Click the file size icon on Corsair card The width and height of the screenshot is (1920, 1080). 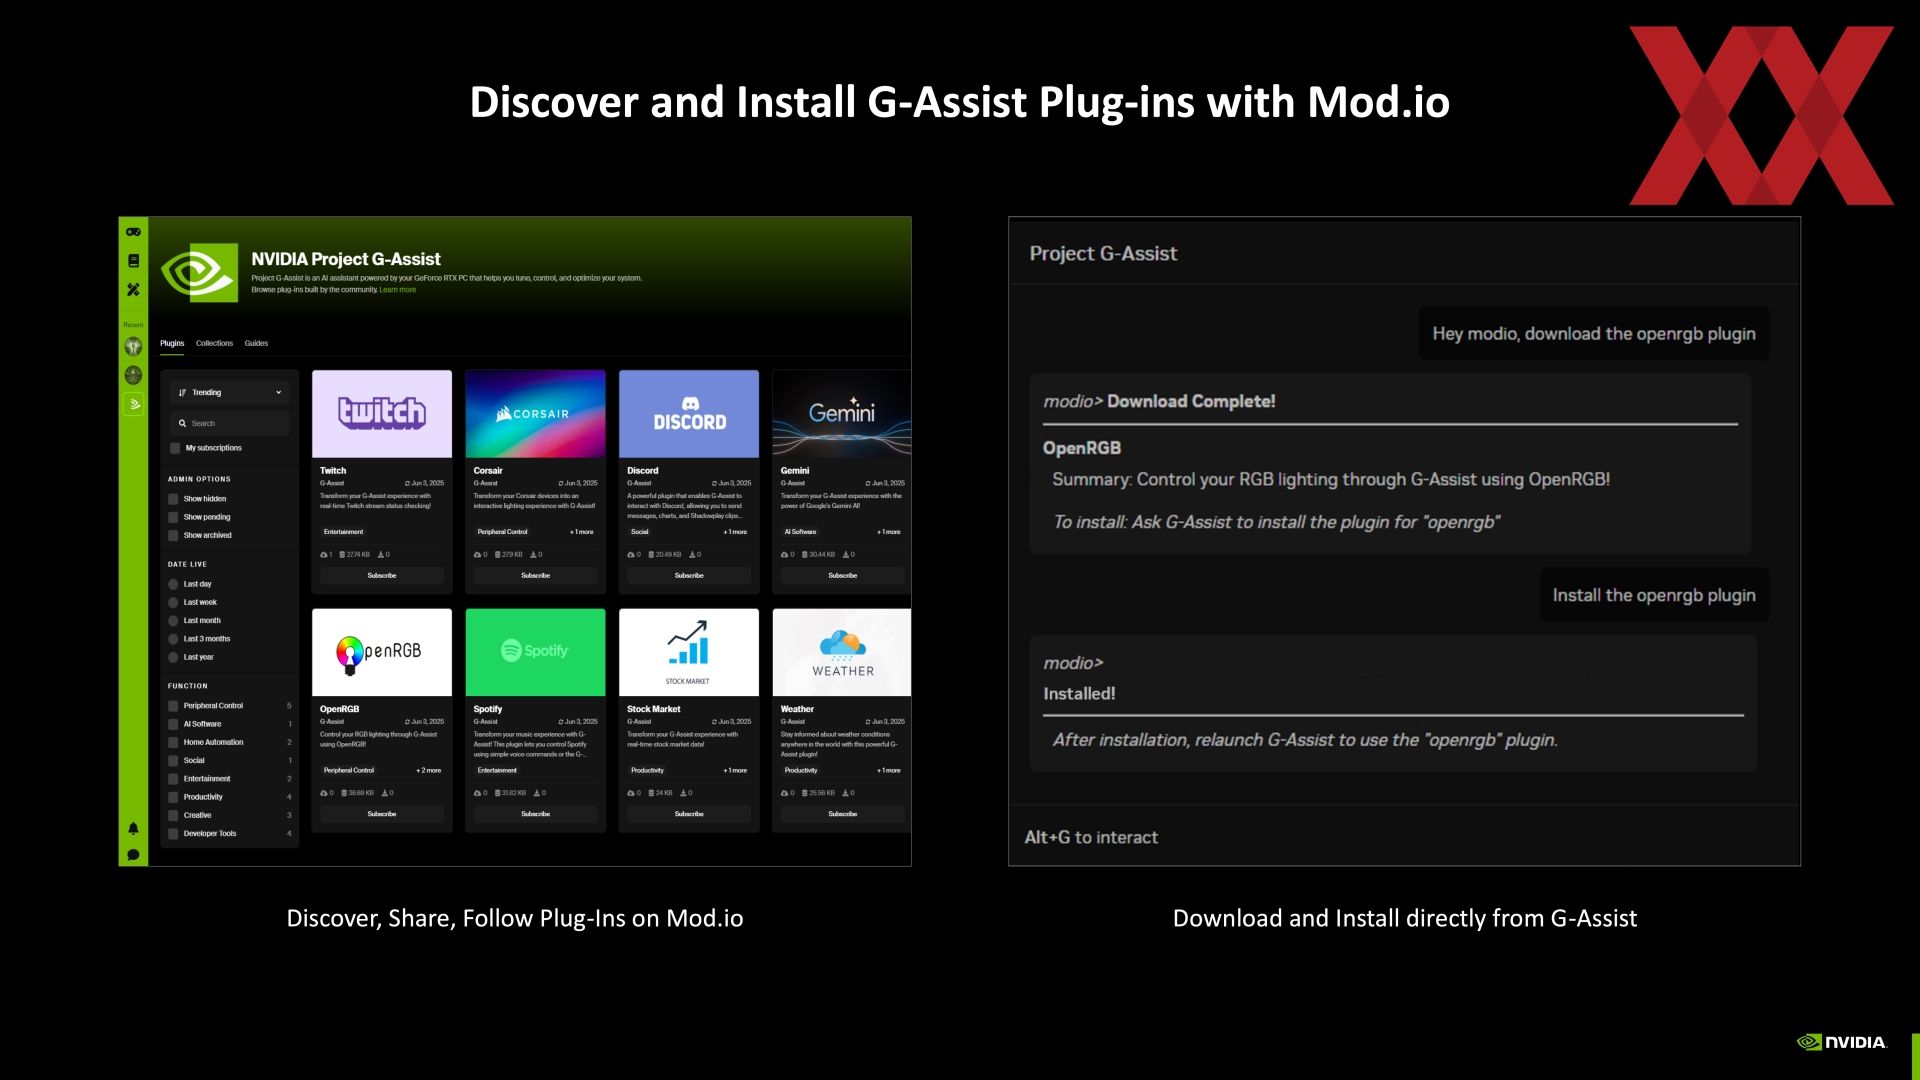(x=498, y=554)
